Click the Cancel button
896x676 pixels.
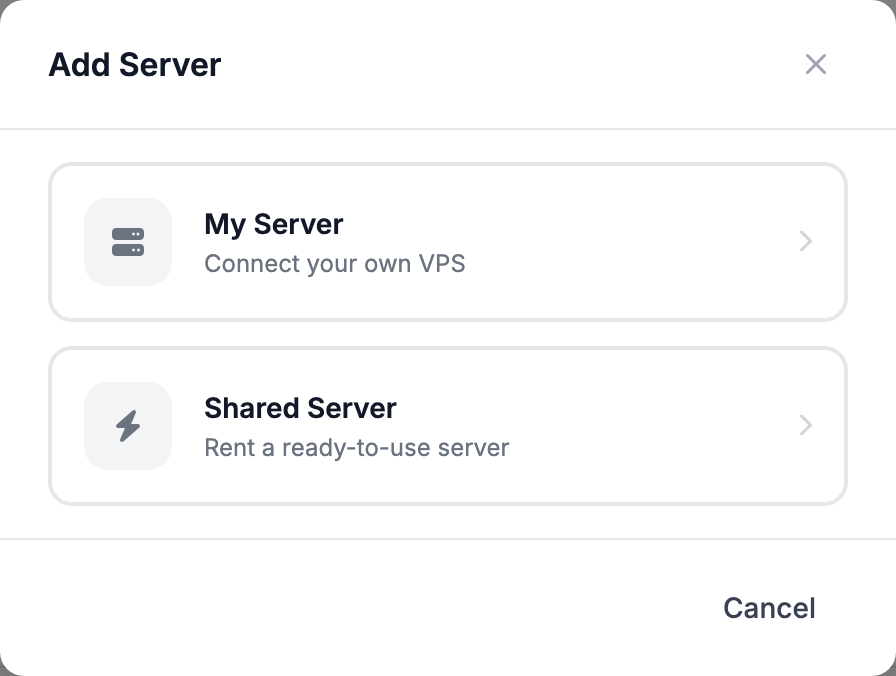tap(769, 607)
